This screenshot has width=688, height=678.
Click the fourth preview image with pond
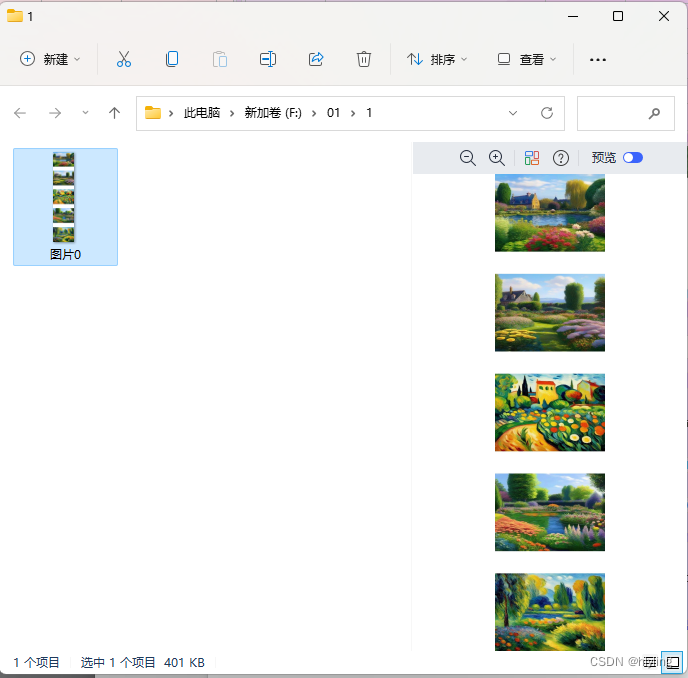point(550,512)
